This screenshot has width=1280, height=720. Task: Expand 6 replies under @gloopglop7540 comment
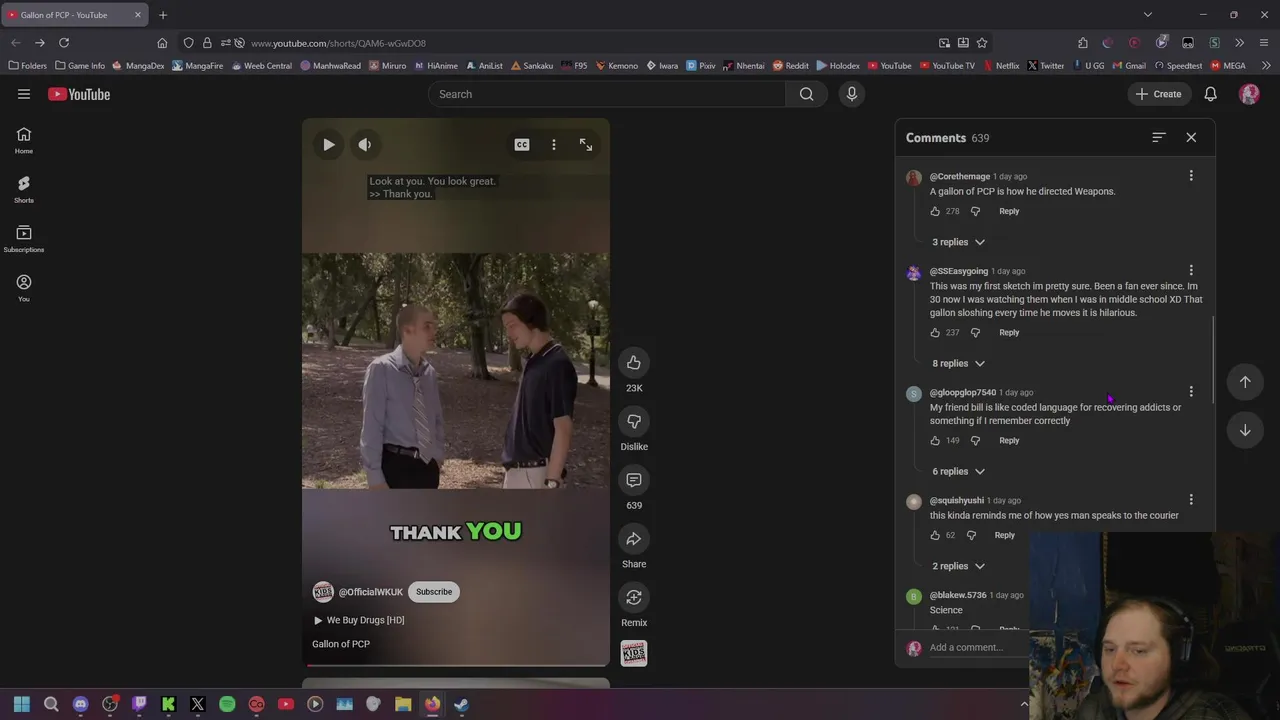pos(958,471)
